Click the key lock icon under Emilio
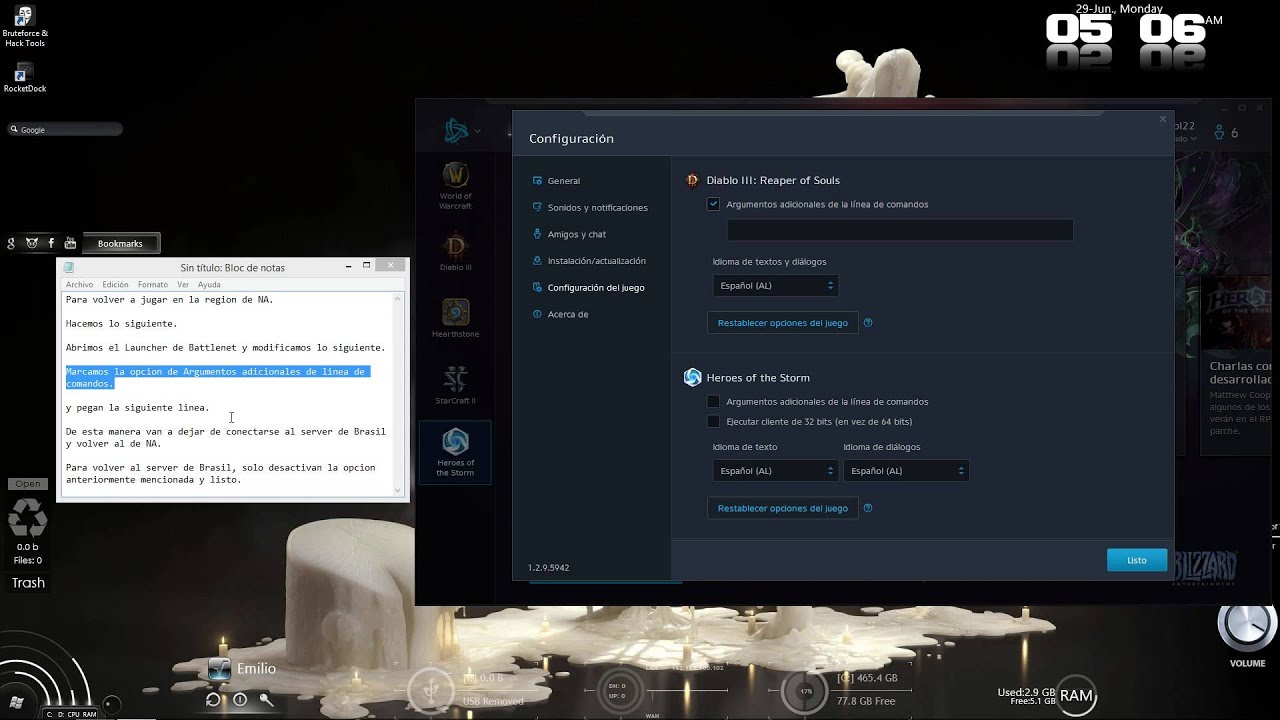The height and width of the screenshot is (720, 1280). click(x=266, y=700)
